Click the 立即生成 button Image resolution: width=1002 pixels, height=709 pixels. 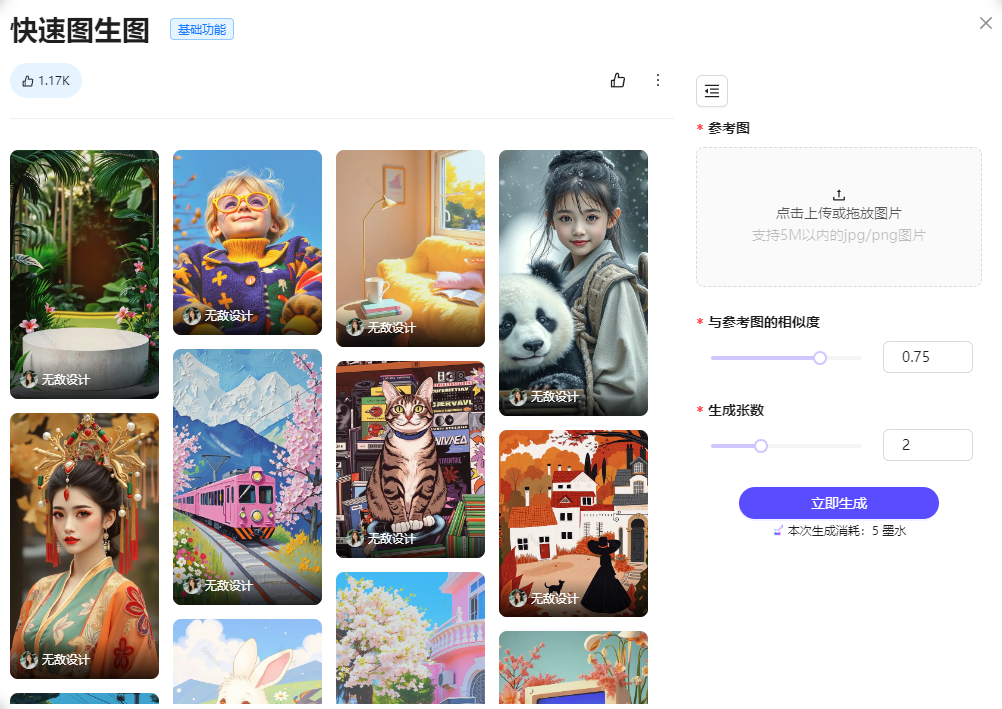[838, 503]
